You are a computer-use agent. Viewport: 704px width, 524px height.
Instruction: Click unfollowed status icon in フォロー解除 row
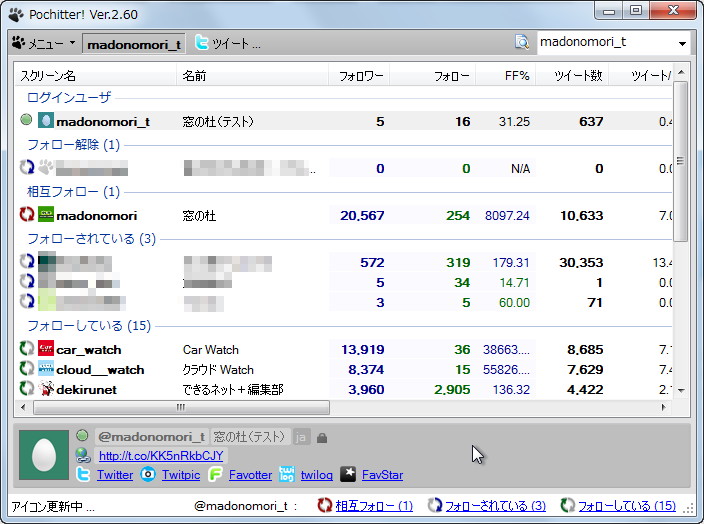pyautogui.click(x=27, y=167)
